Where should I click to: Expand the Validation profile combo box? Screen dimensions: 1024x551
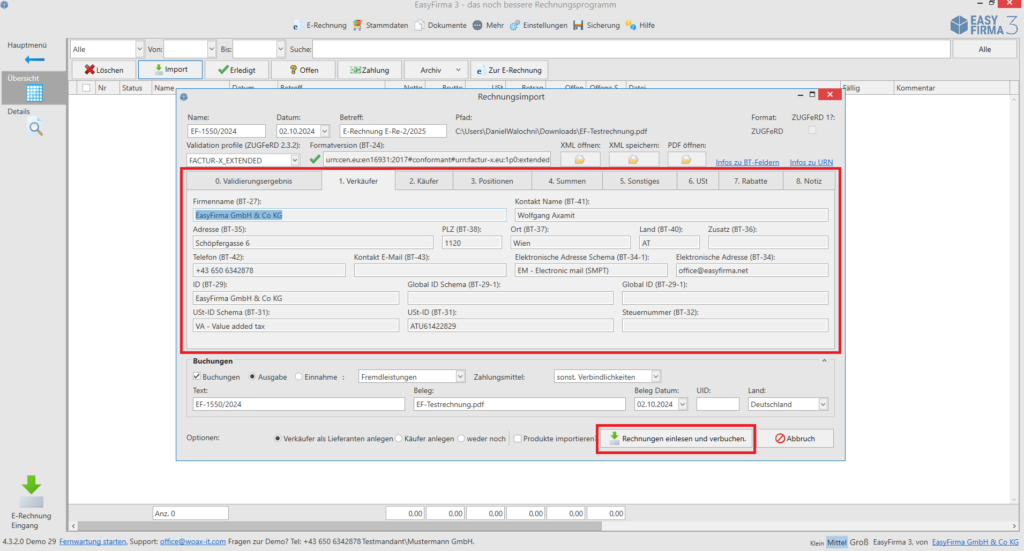[x=295, y=160]
